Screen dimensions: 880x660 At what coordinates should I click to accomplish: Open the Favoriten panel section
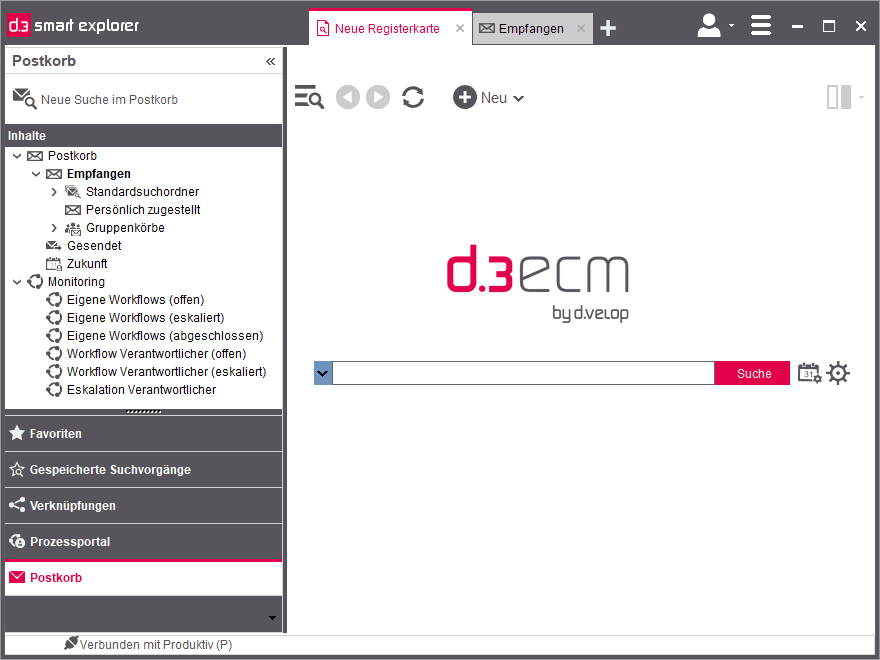click(x=56, y=434)
